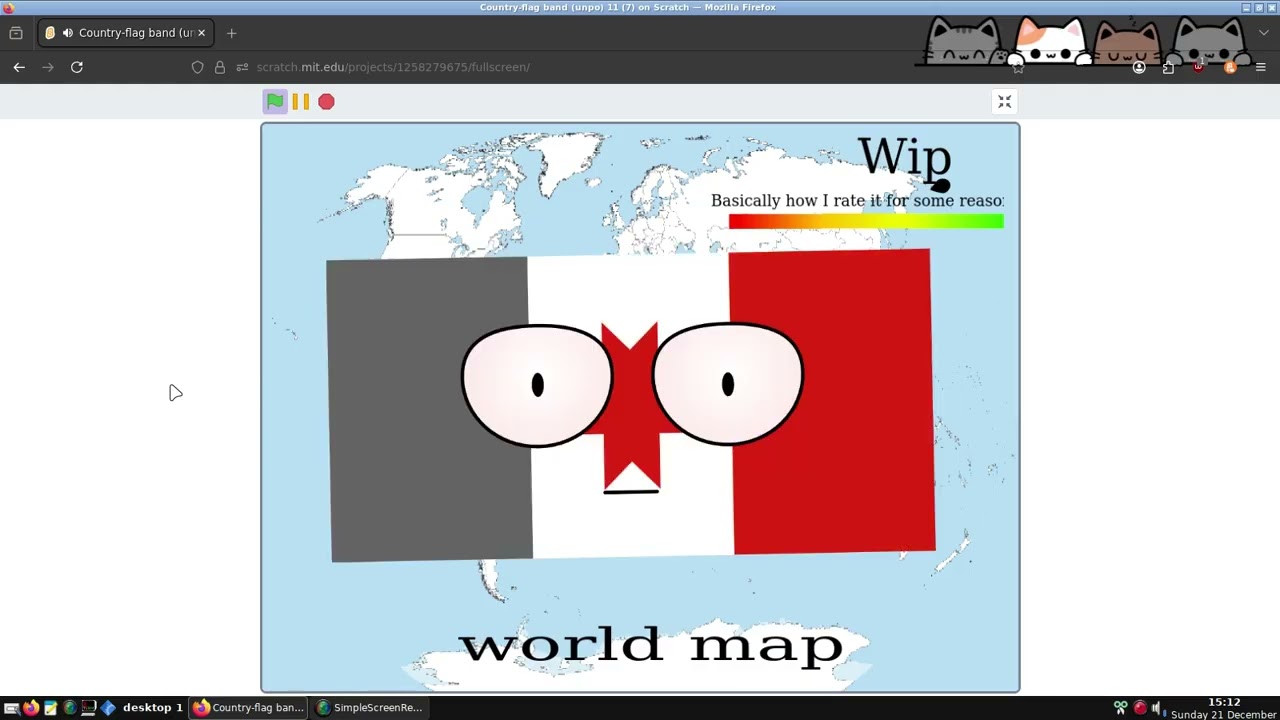The height and width of the screenshot is (720, 1280).
Task: Mute the tab via speaker icon
Action: (x=67, y=33)
